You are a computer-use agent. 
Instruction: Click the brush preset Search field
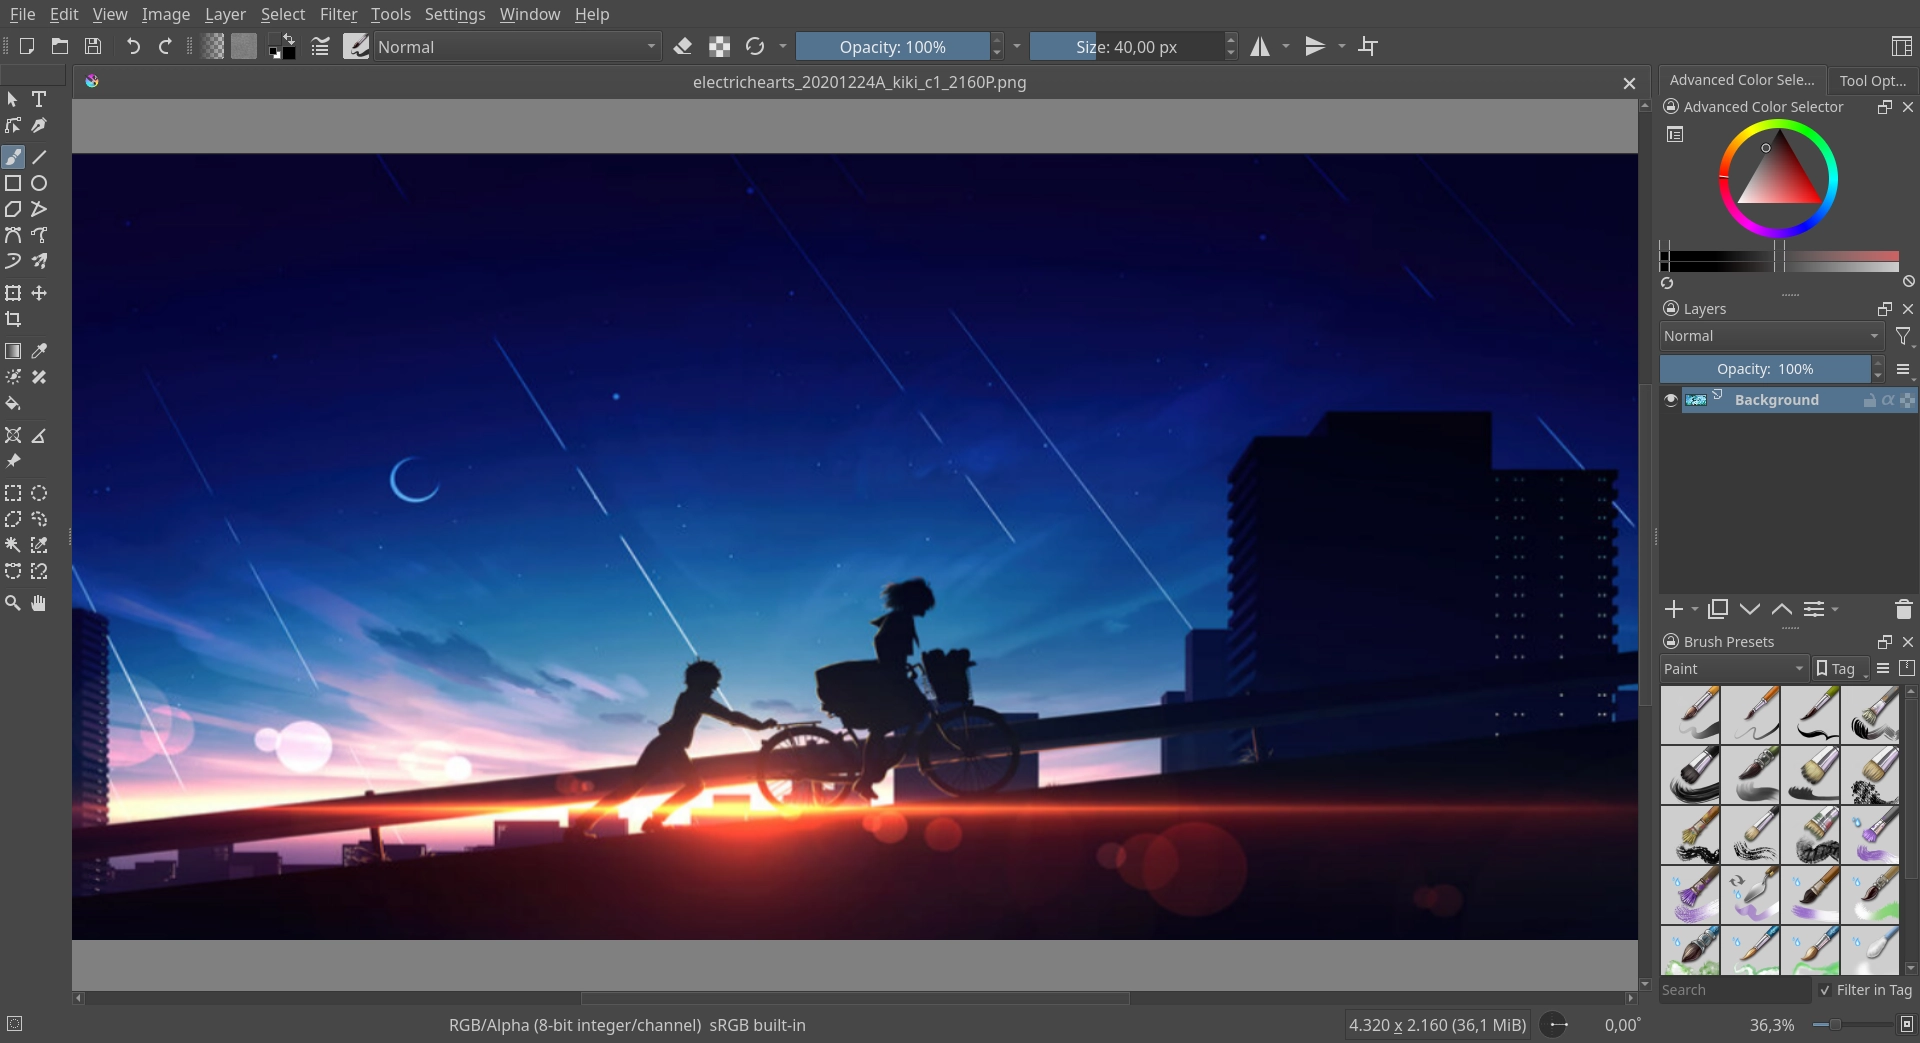click(x=1733, y=990)
